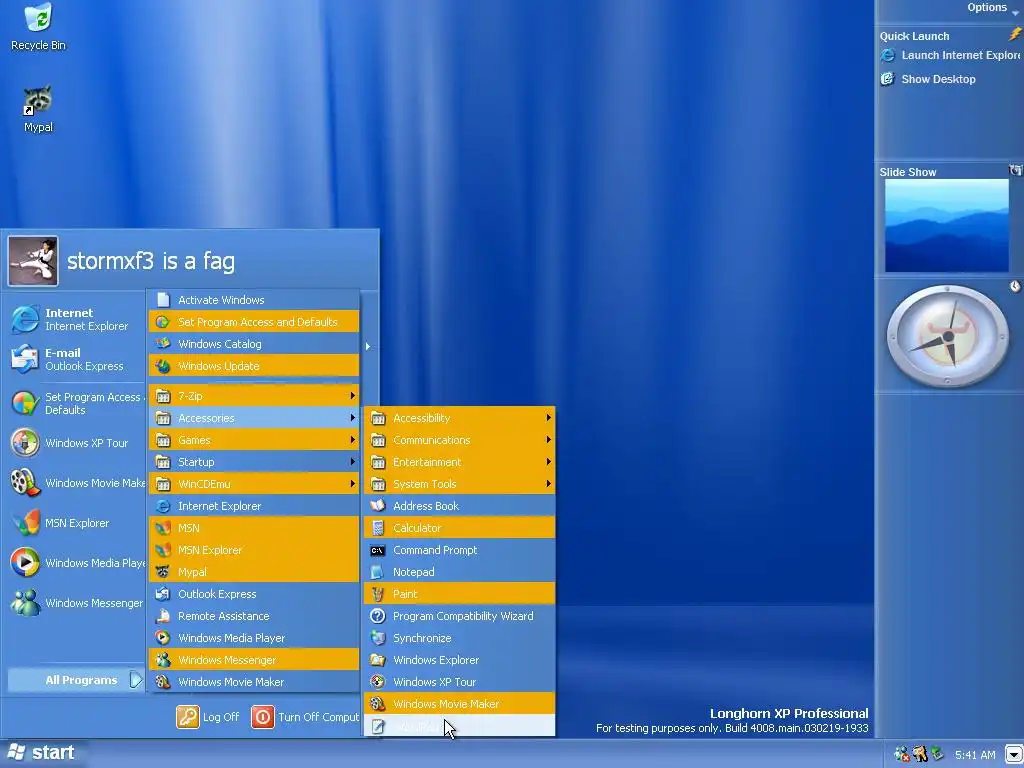Click the user account picture
The height and width of the screenshot is (768, 1024).
pos(33,261)
